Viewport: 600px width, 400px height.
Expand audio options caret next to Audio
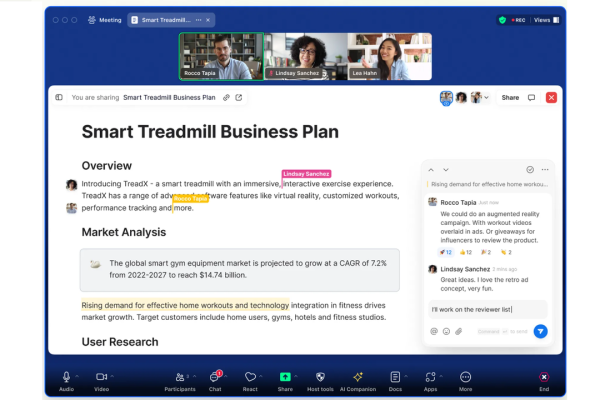pos(77,376)
